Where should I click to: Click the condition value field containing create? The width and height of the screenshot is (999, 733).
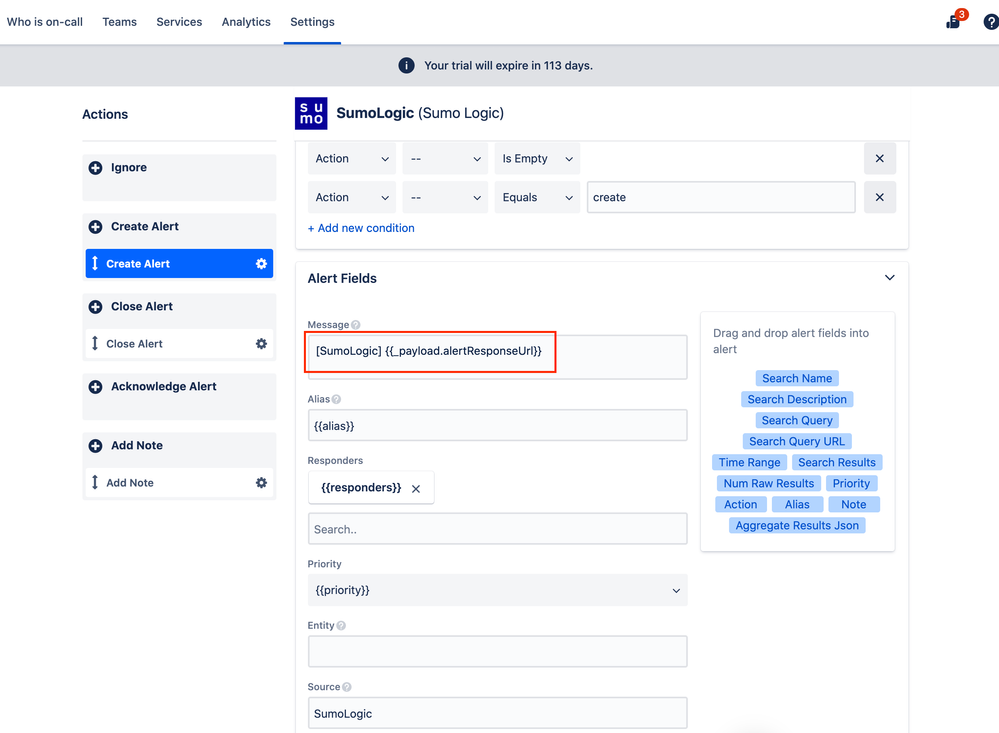[x=721, y=198]
